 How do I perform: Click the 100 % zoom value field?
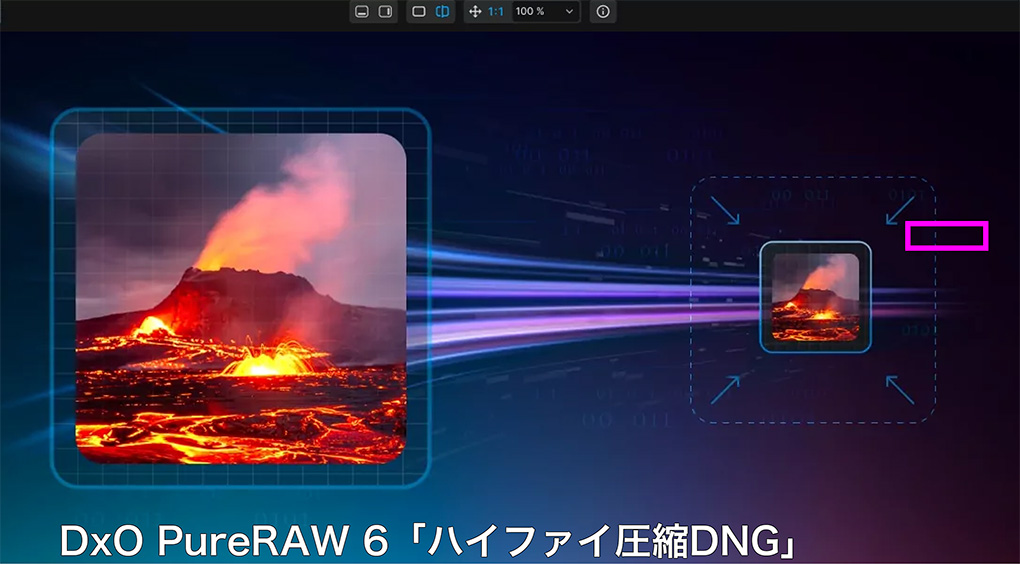pyautogui.click(x=531, y=12)
